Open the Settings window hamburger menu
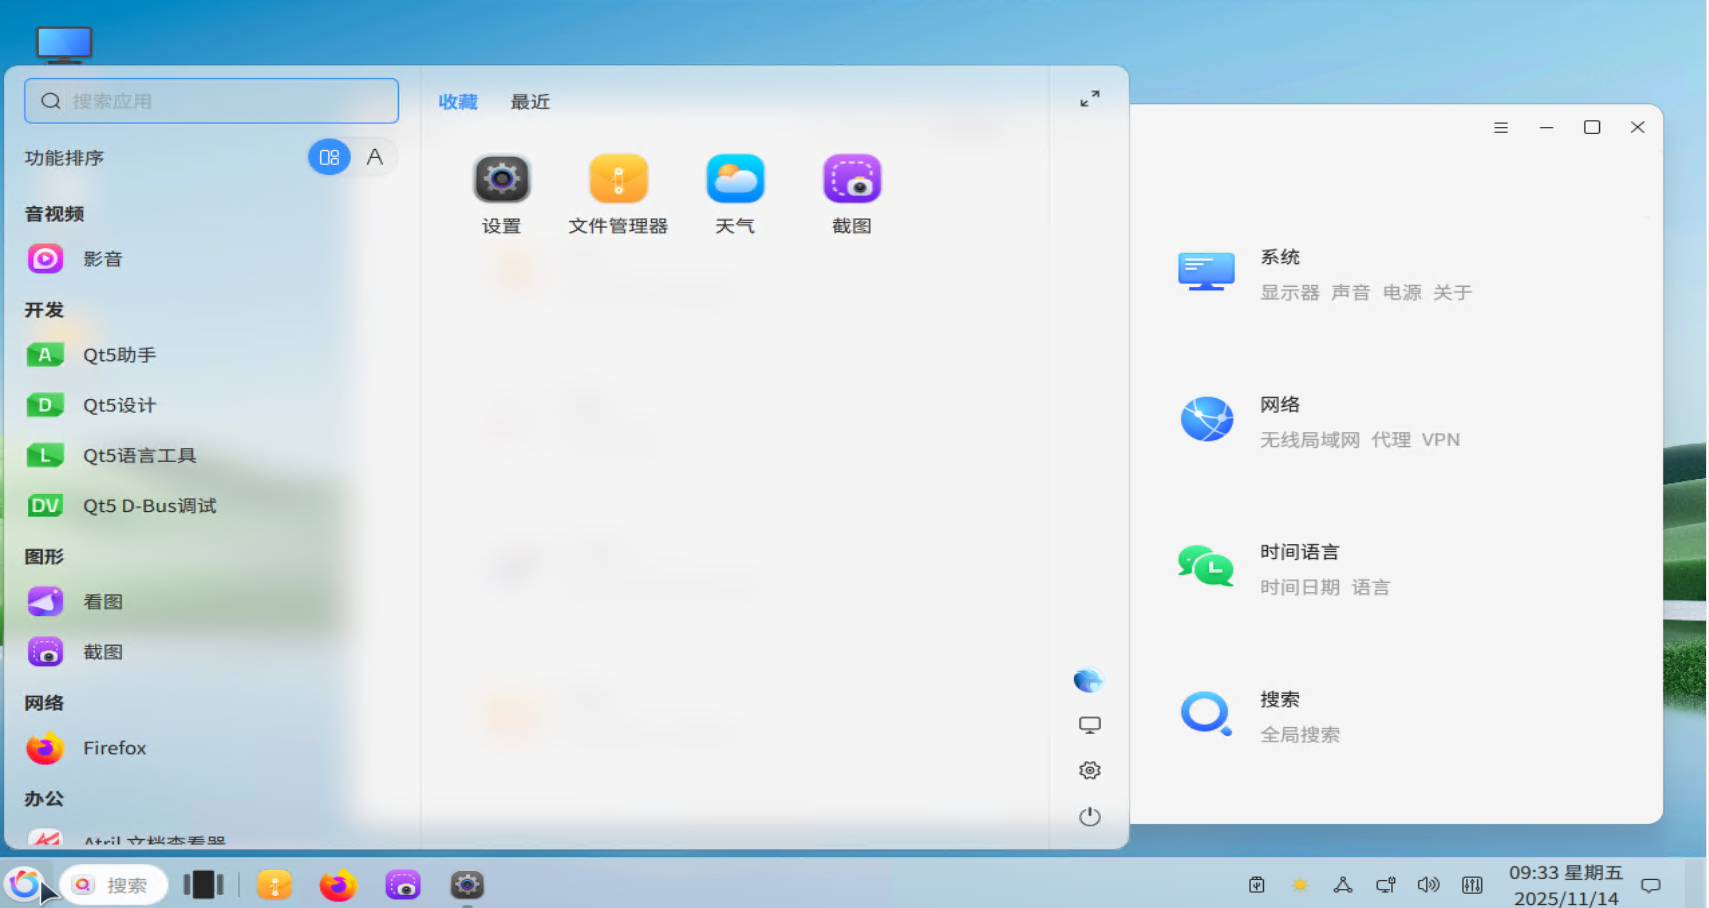Image resolution: width=1709 pixels, height=908 pixels. pos(1501,128)
